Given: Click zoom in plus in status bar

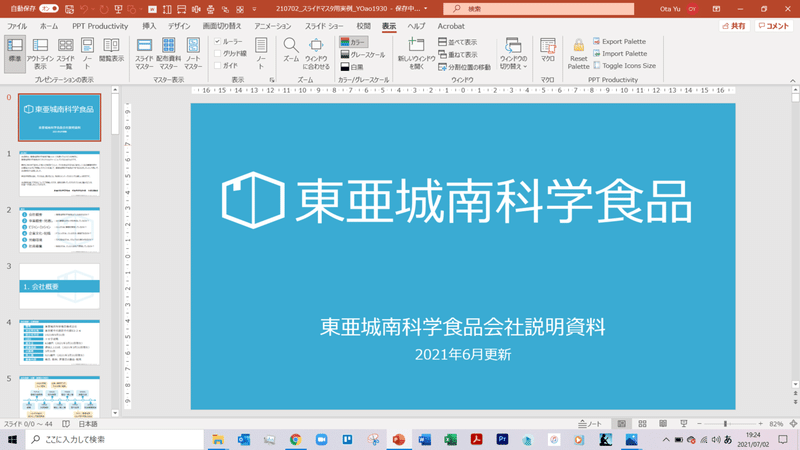Looking at the screenshot, I should pos(761,424).
